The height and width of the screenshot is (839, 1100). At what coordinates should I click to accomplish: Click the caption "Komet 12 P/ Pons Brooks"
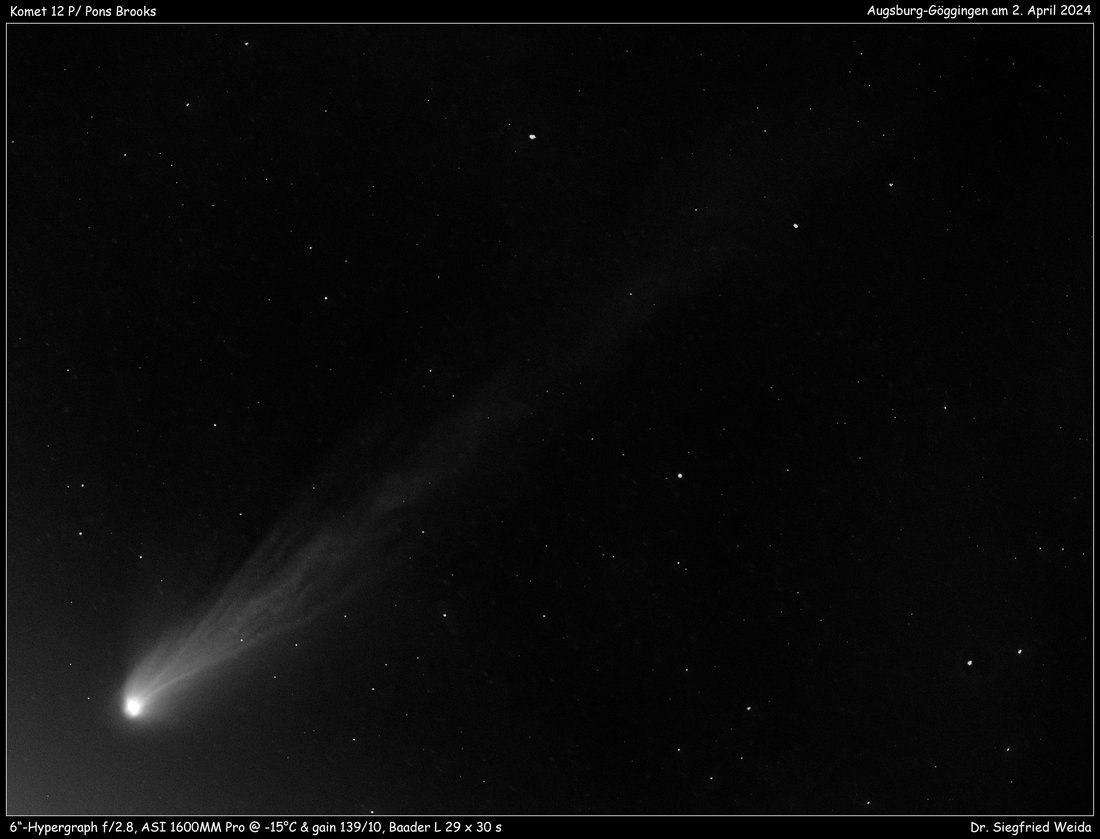point(83,11)
